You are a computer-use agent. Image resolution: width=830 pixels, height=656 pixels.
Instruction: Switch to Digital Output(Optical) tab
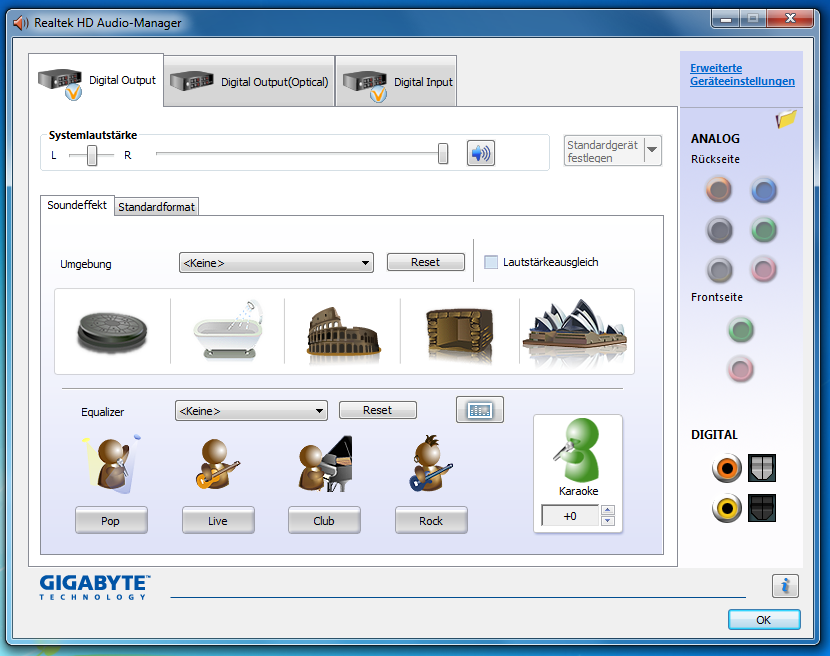coord(249,82)
